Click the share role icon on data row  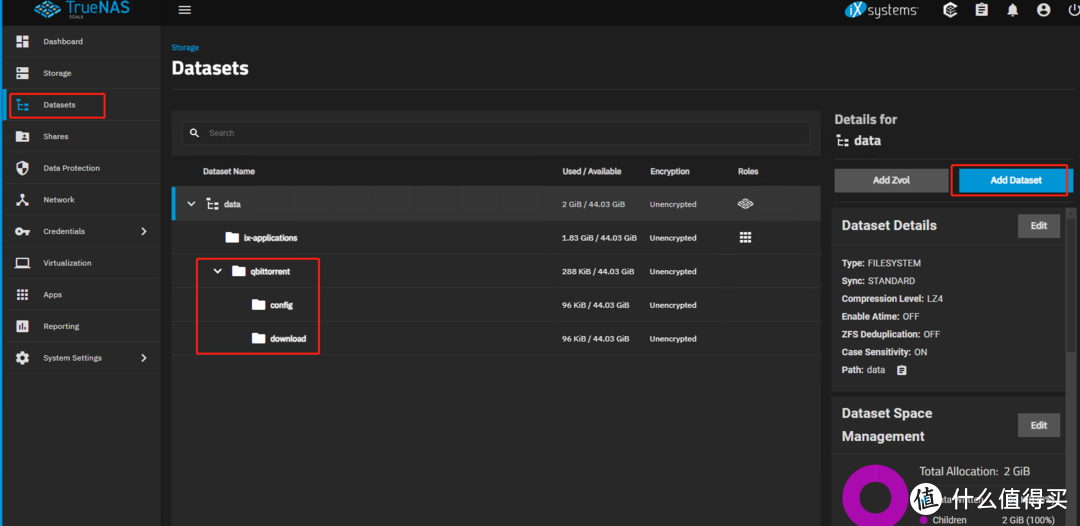point(745,204)
